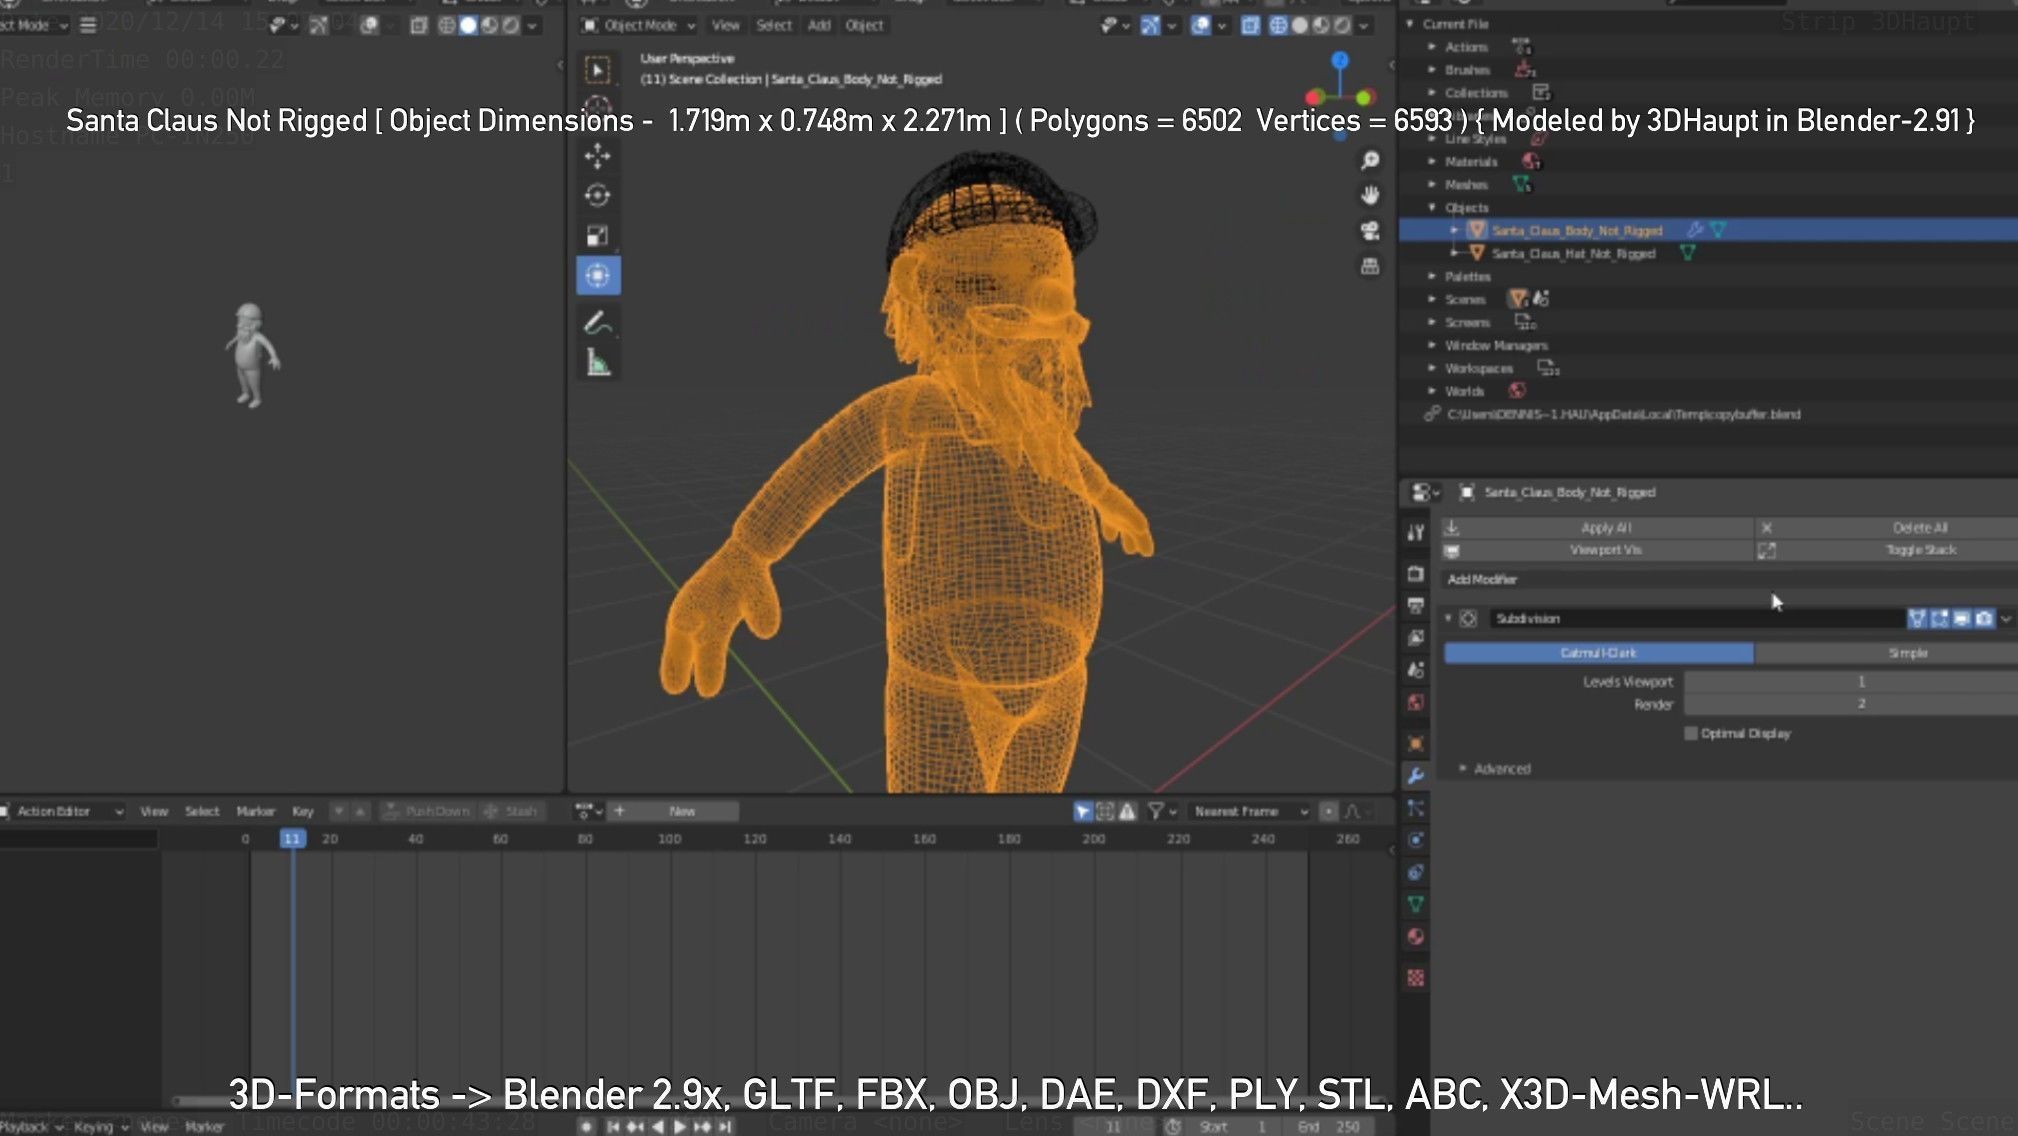Click Apply All modifiers button

click(1598, 528)
